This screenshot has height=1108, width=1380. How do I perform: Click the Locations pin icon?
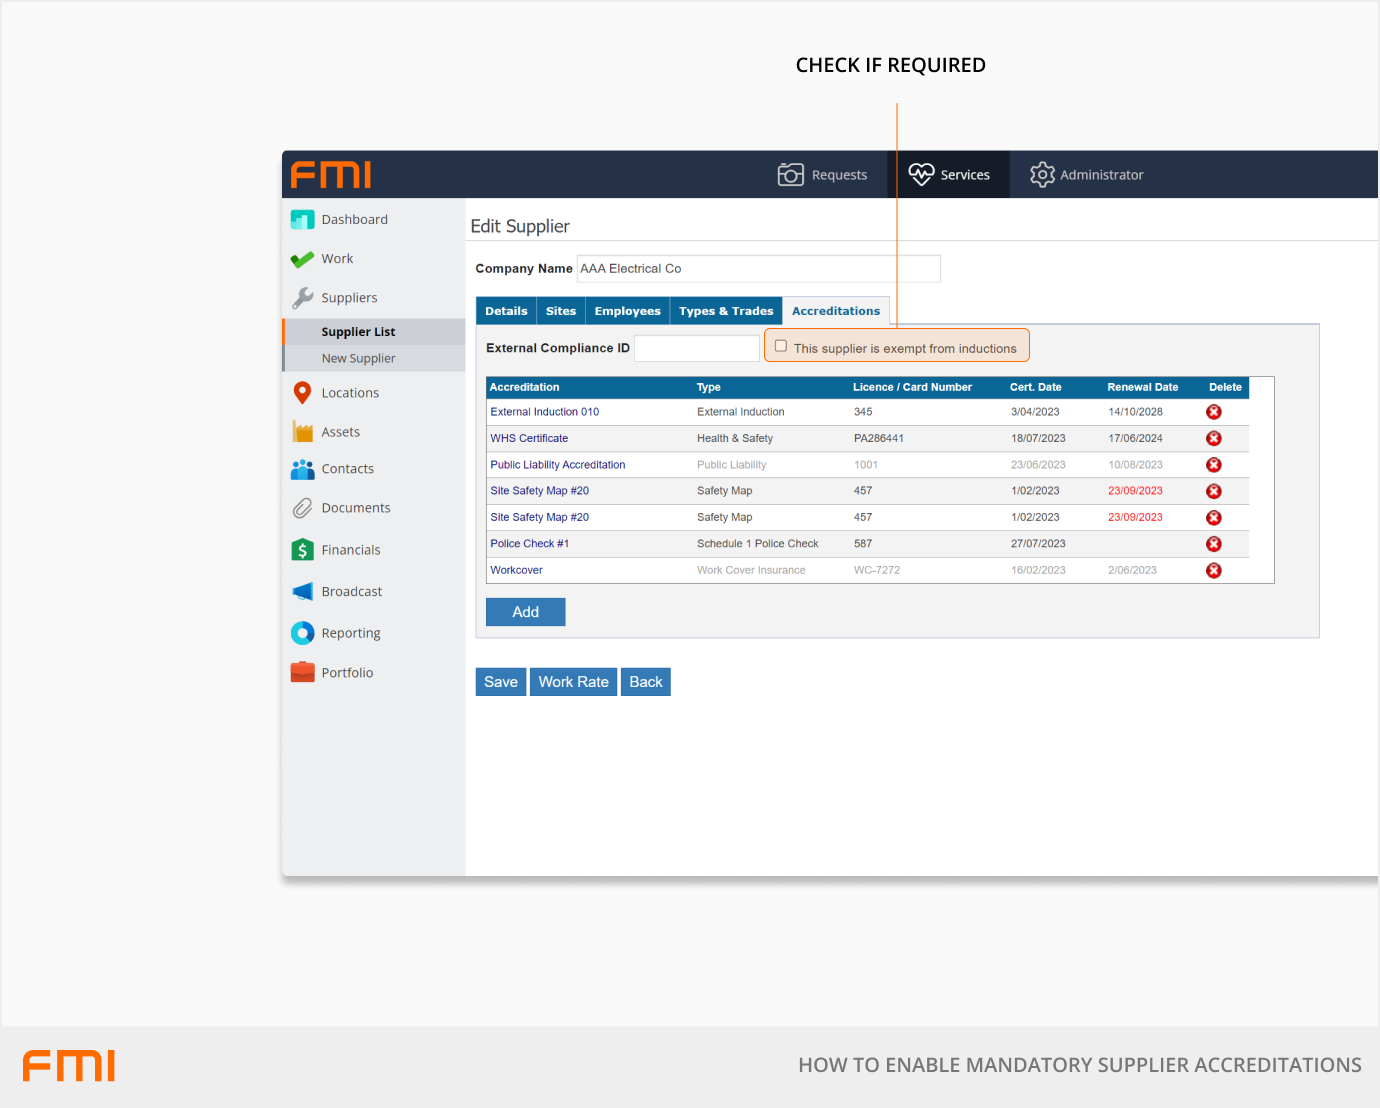coord(302,393)
